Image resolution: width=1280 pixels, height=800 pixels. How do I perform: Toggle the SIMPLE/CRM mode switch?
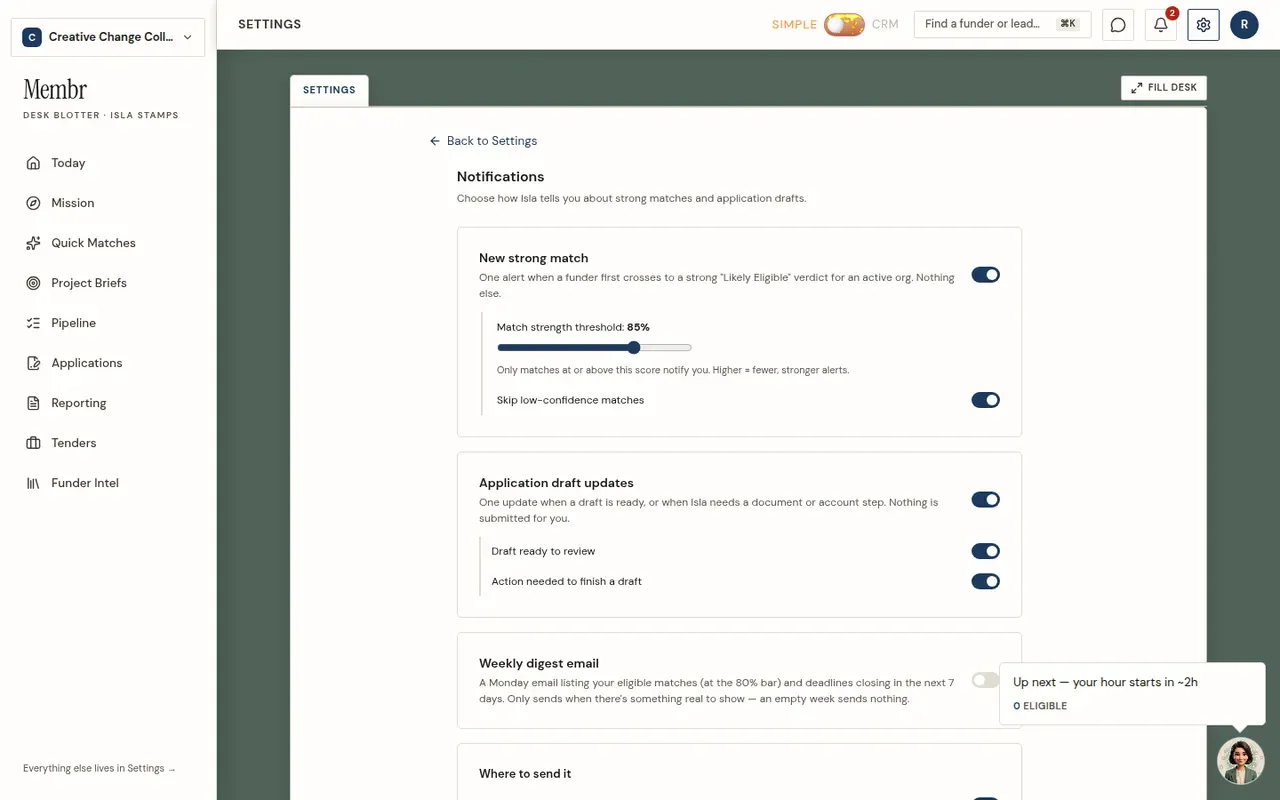844,24
